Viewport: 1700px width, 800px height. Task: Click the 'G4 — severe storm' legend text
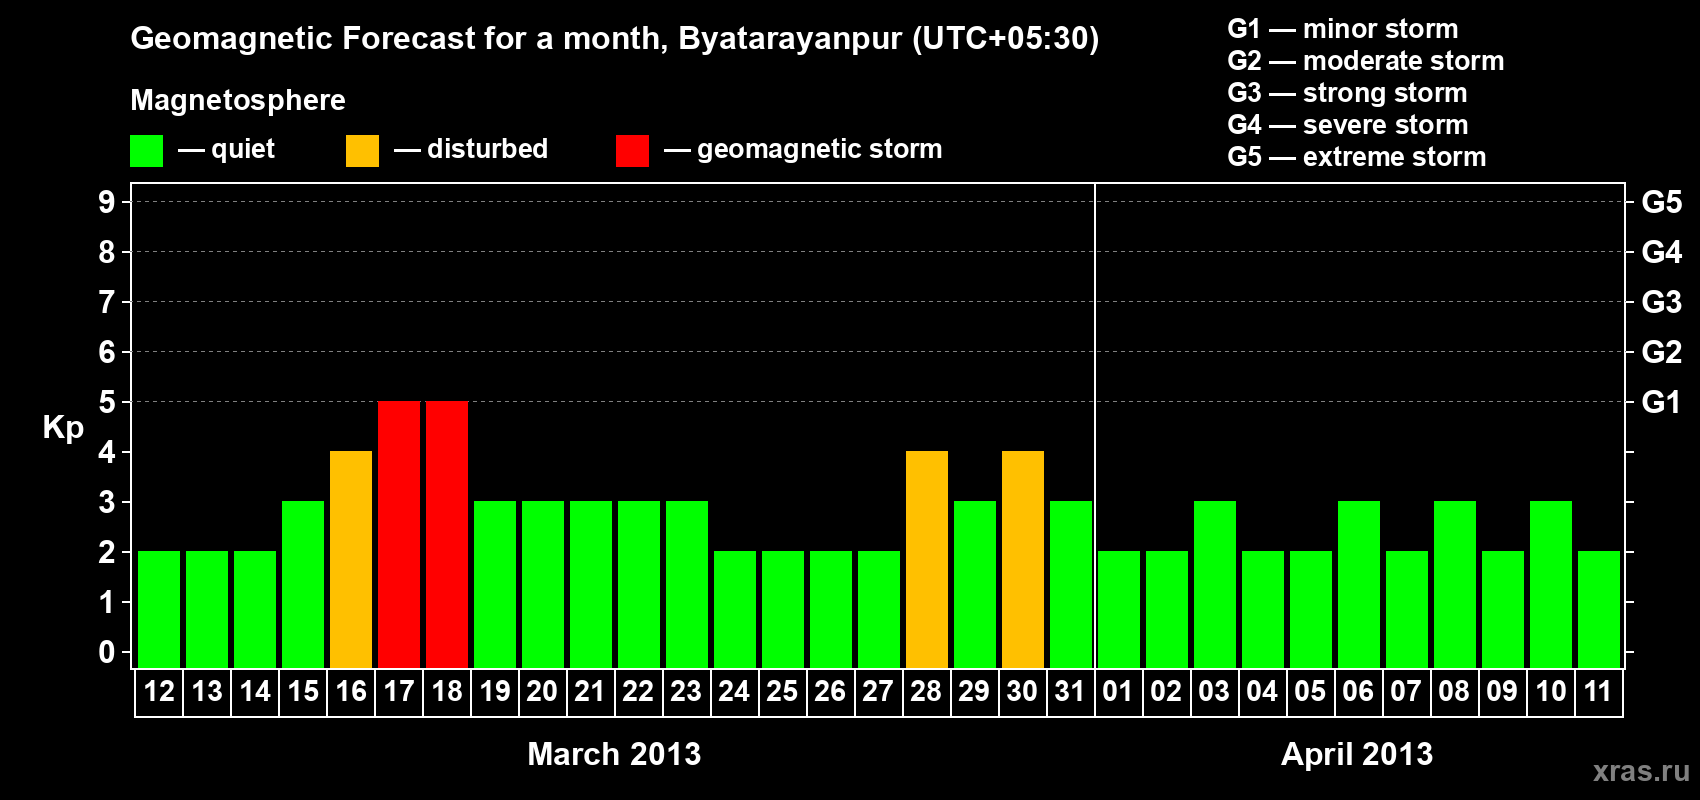(1348, 125)
